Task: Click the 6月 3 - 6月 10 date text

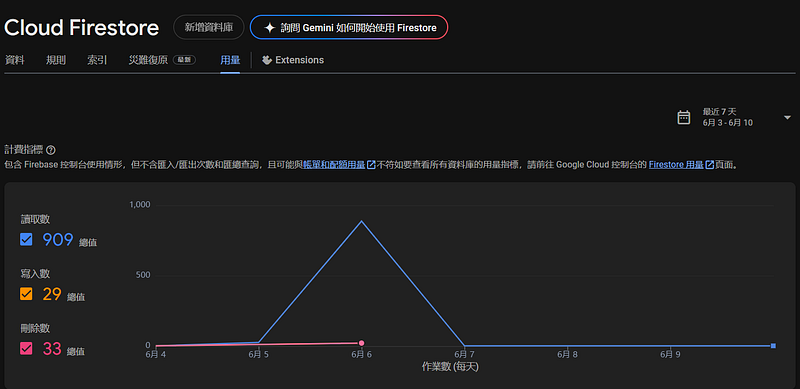Action: pos(728,123)
